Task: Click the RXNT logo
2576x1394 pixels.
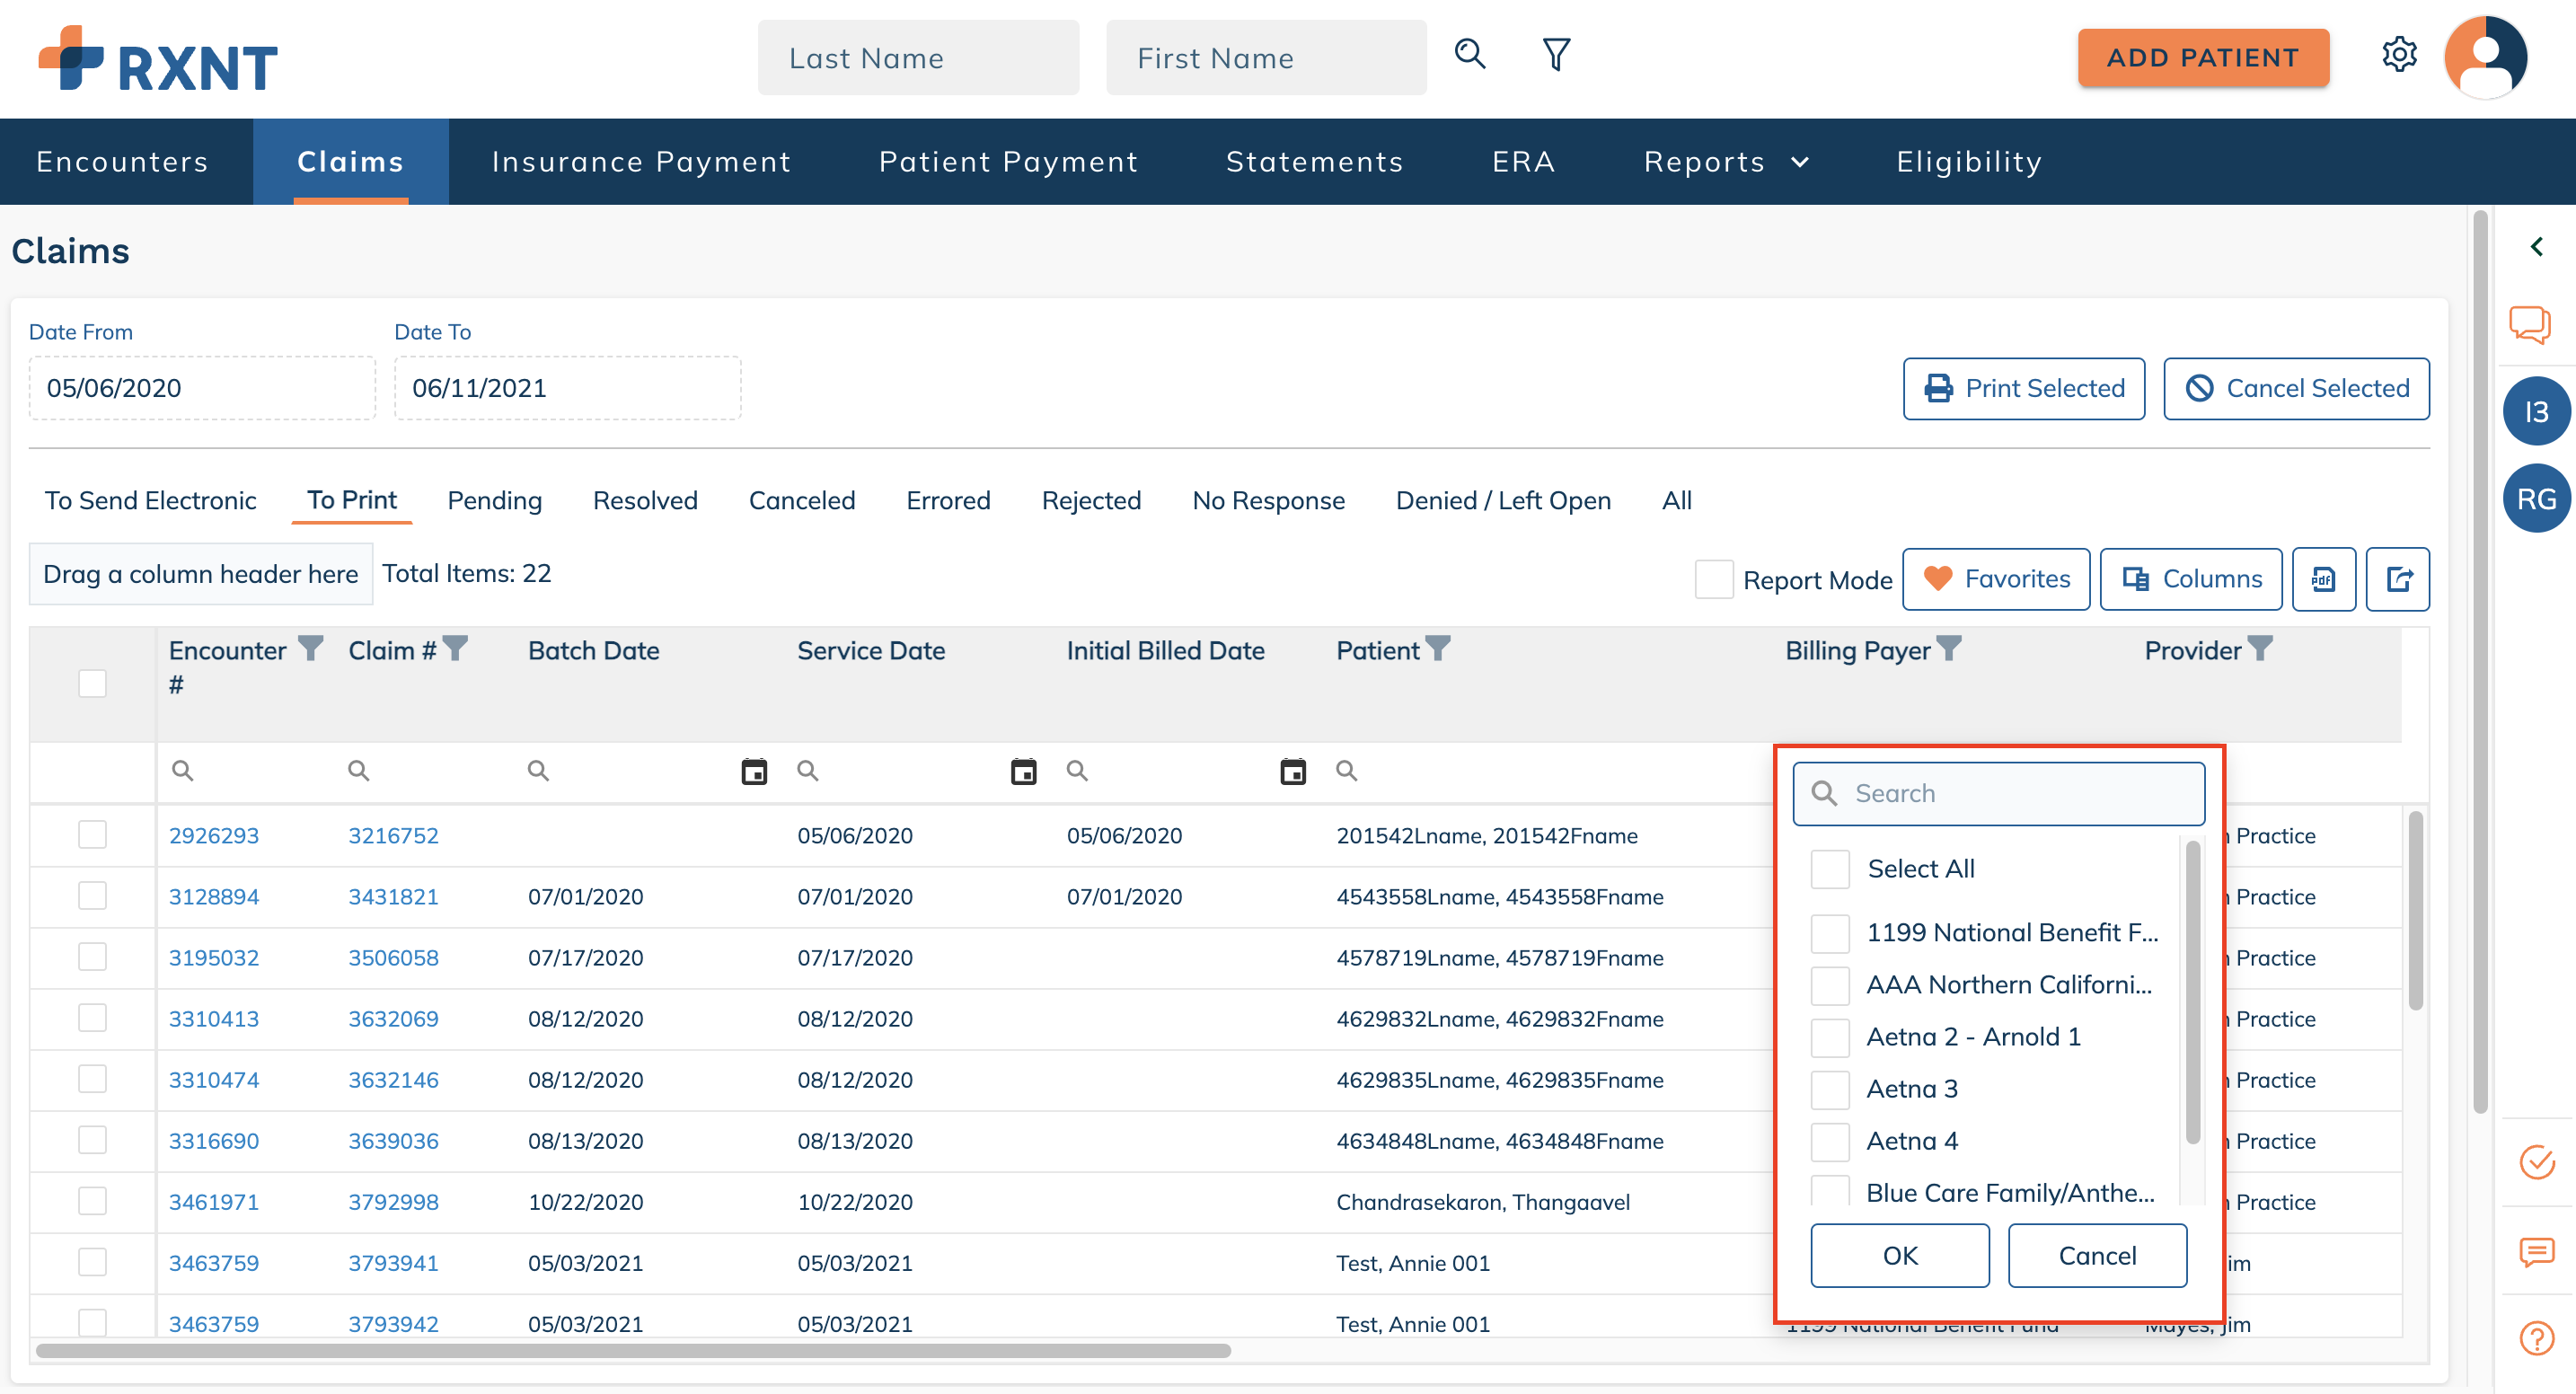Action: 158,58
